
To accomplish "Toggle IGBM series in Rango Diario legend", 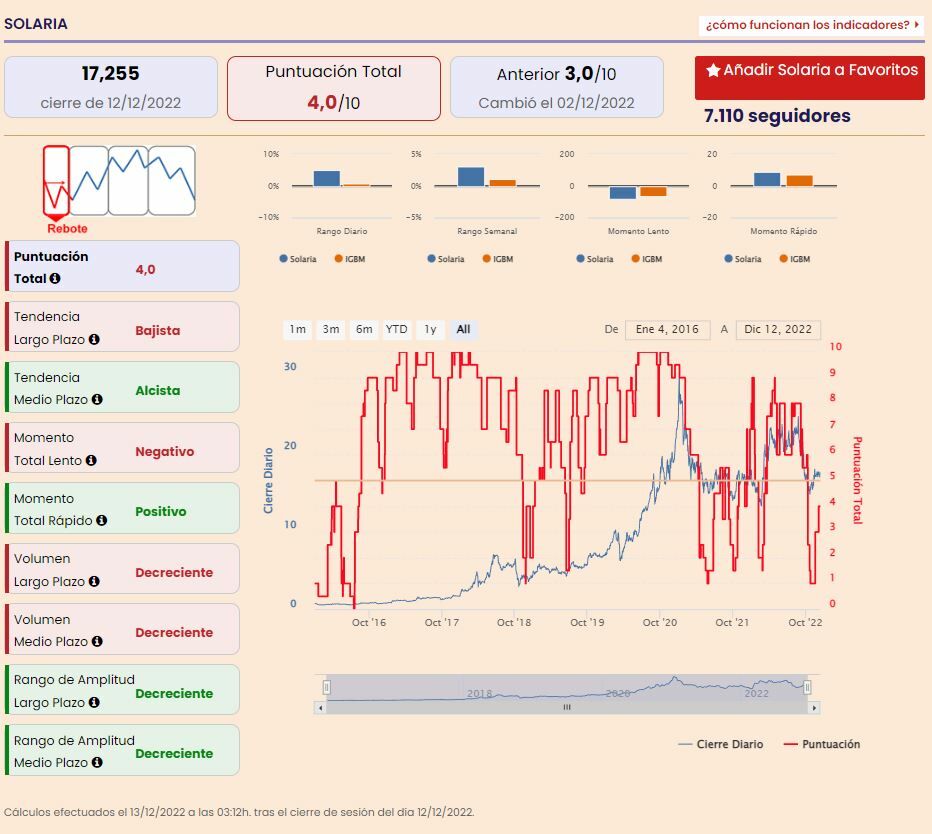I will point(350,259).
